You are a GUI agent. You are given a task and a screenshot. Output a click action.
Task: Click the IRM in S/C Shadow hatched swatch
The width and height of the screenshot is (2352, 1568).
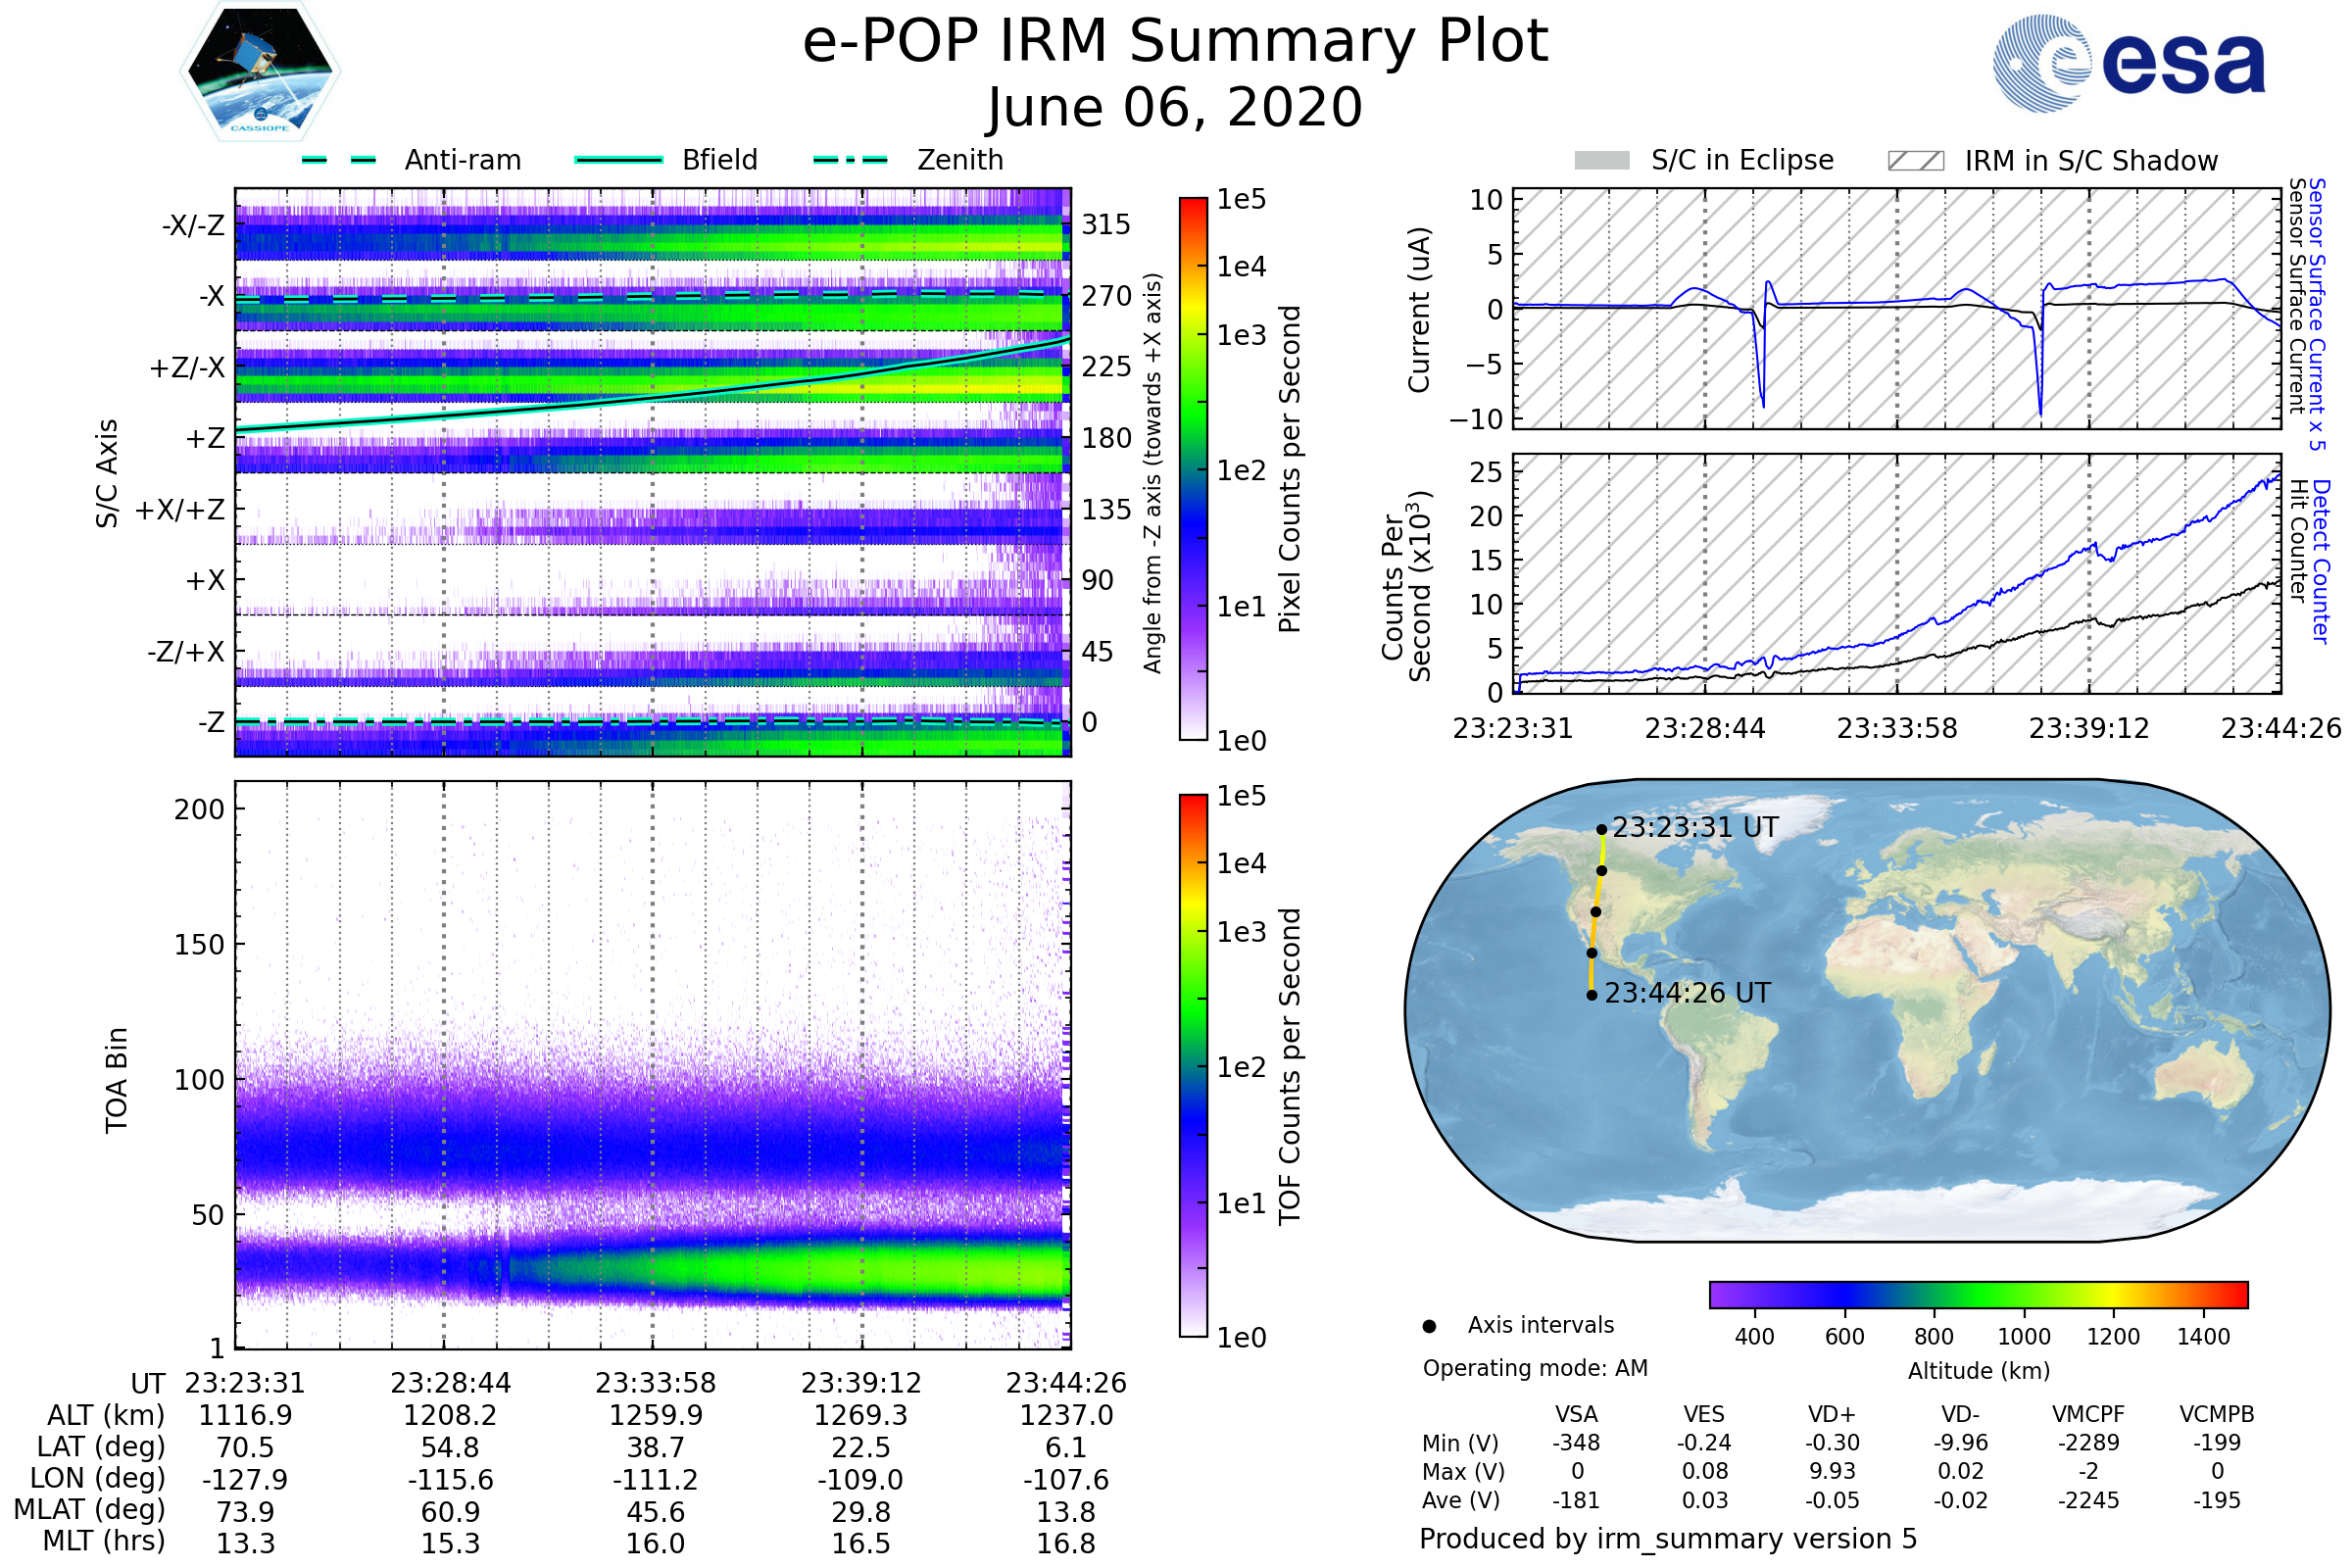1915,161
